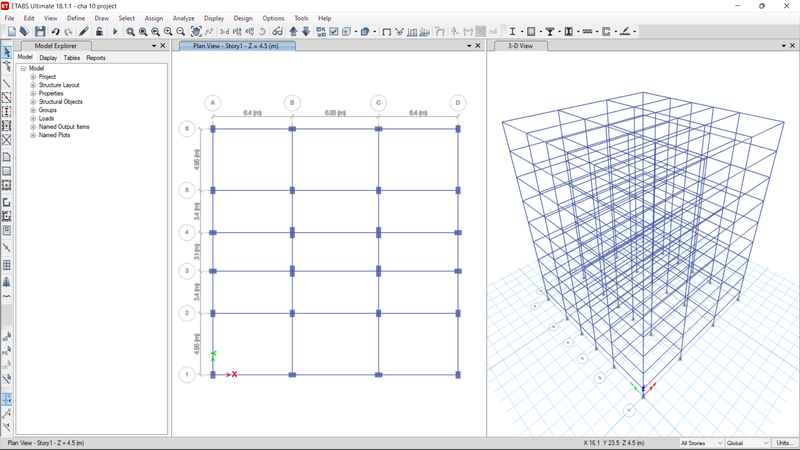
Task: Move up one story with up arrow icon
Action: click(x=293, y=32)
